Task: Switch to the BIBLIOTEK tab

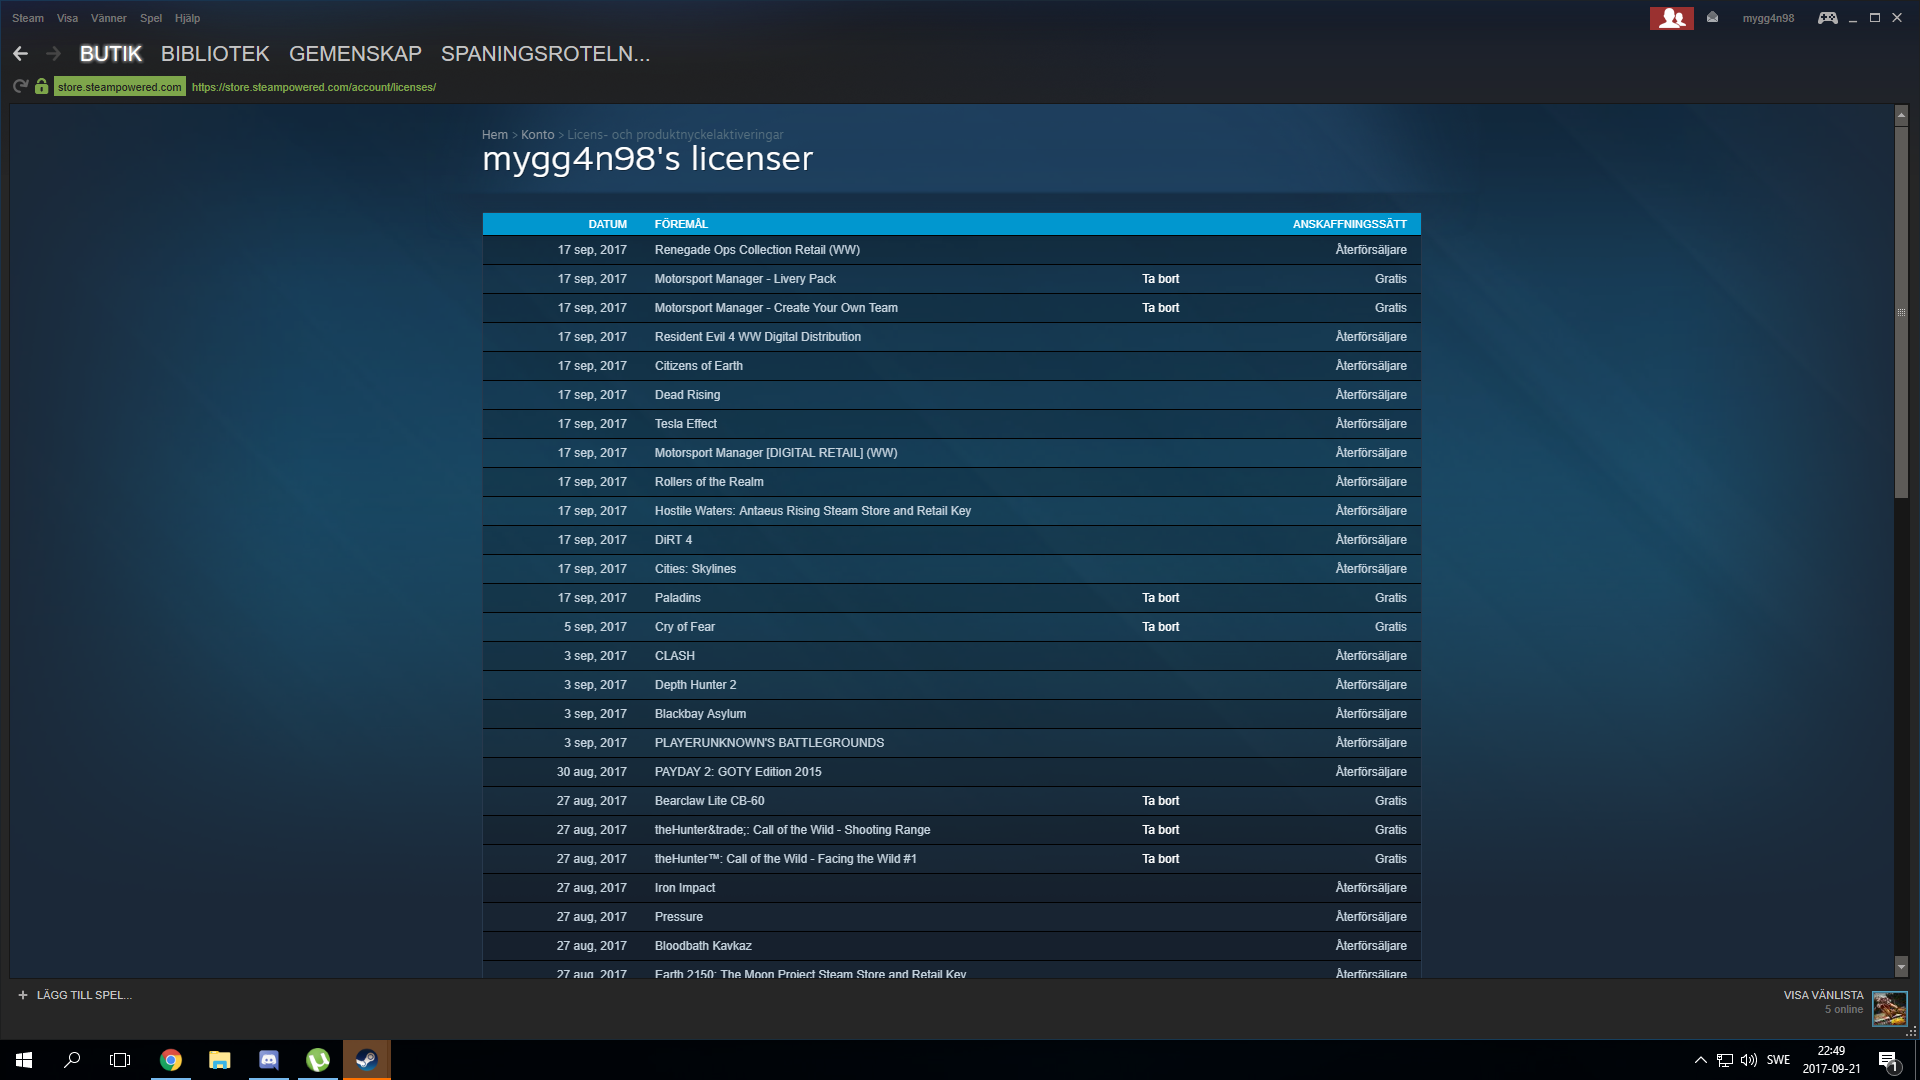Action: 215,54
